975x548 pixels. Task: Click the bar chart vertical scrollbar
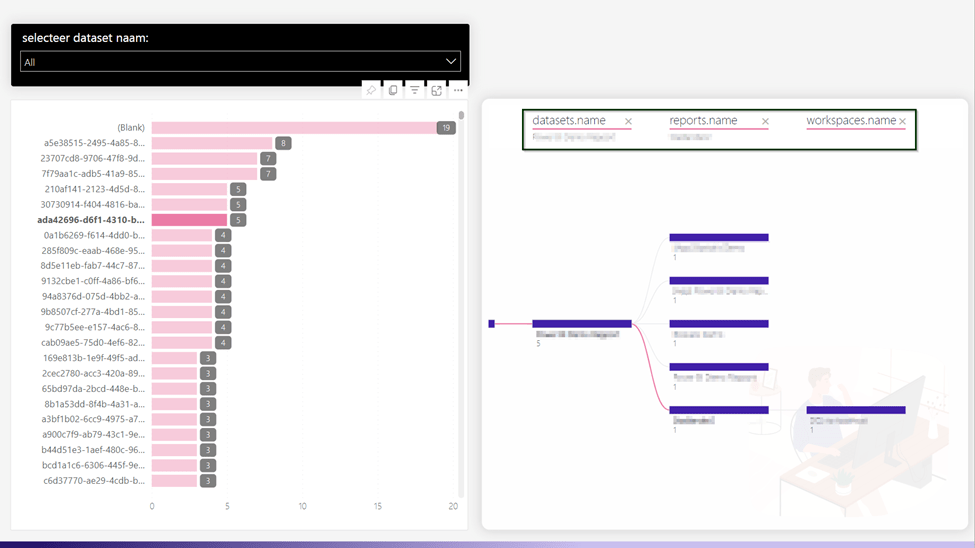tap(461, 300)
